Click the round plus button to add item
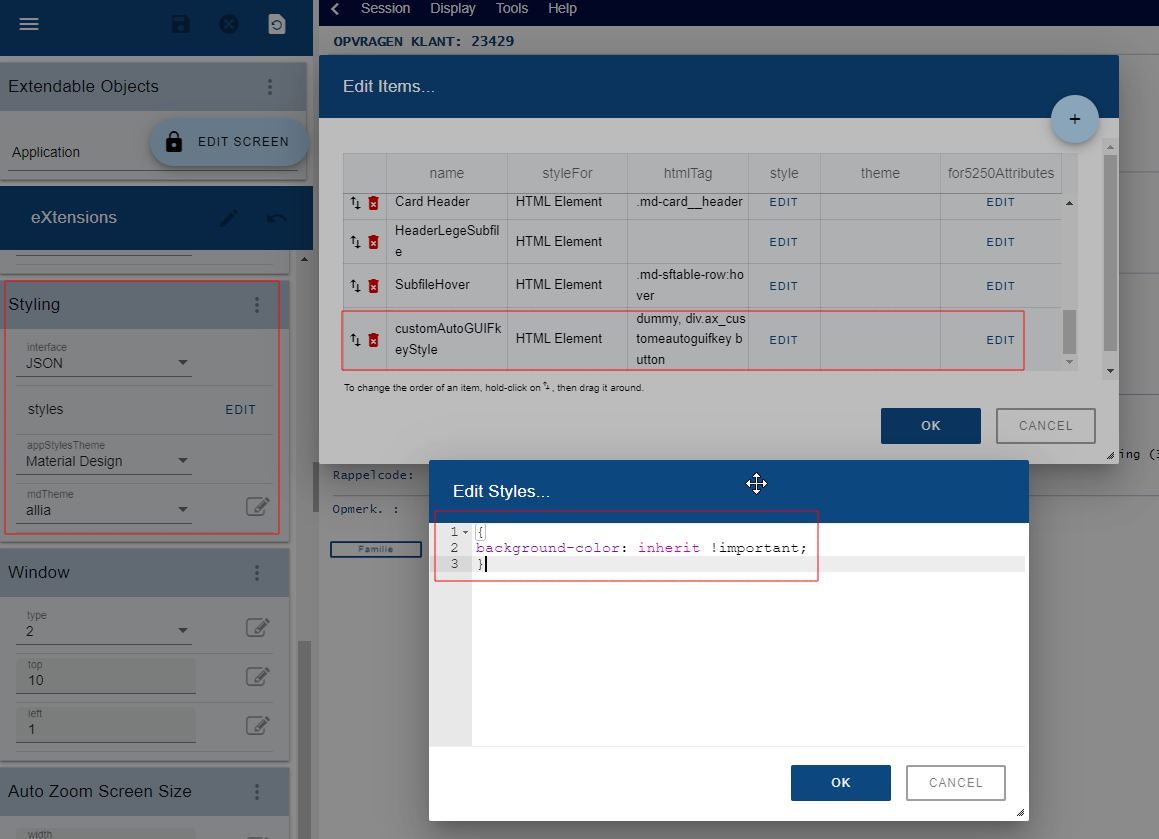The height and width of the screenshot is (839, 1159). point(1074,119)
